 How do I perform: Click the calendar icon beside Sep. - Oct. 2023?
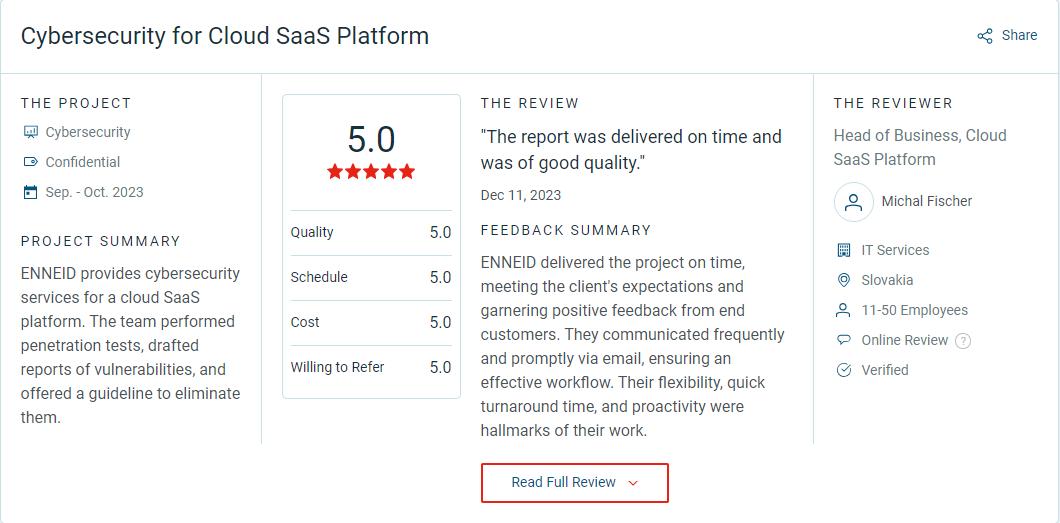pos(30,192)
